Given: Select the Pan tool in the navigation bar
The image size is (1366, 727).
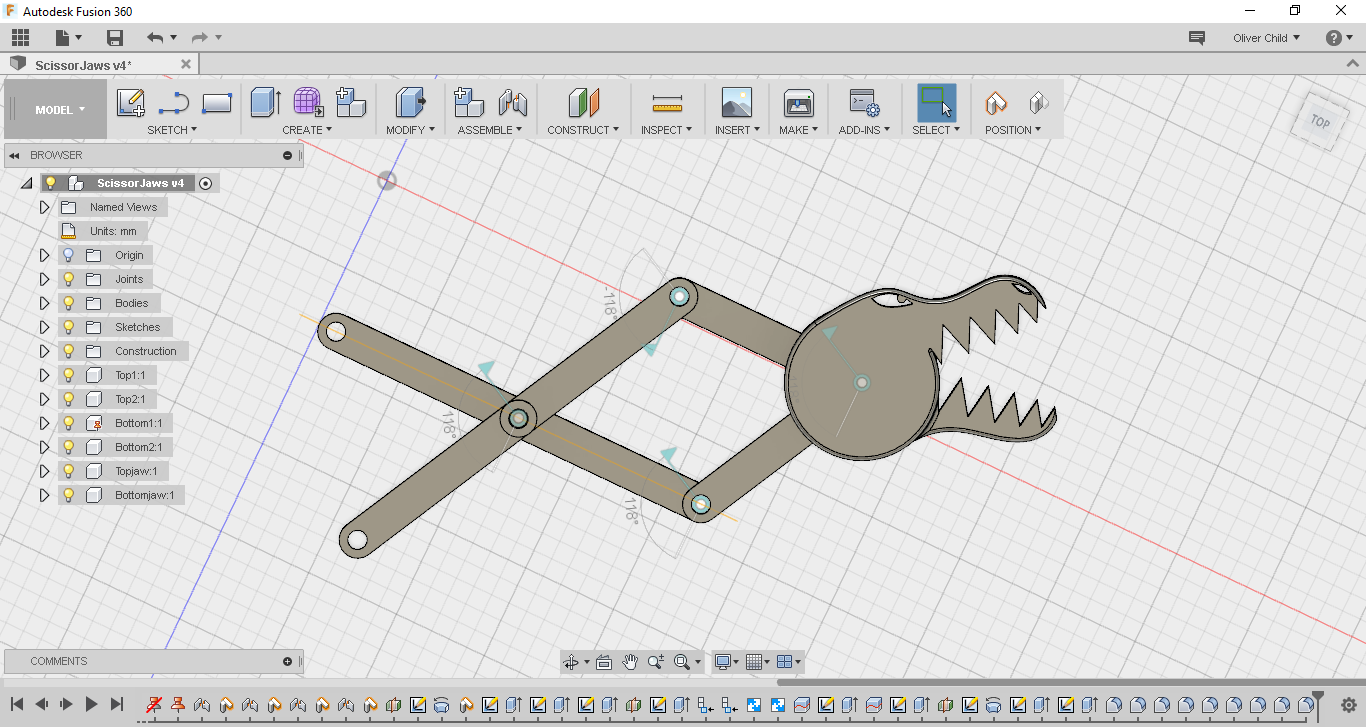Looking at the screenshot, I should tap(630, 661).
